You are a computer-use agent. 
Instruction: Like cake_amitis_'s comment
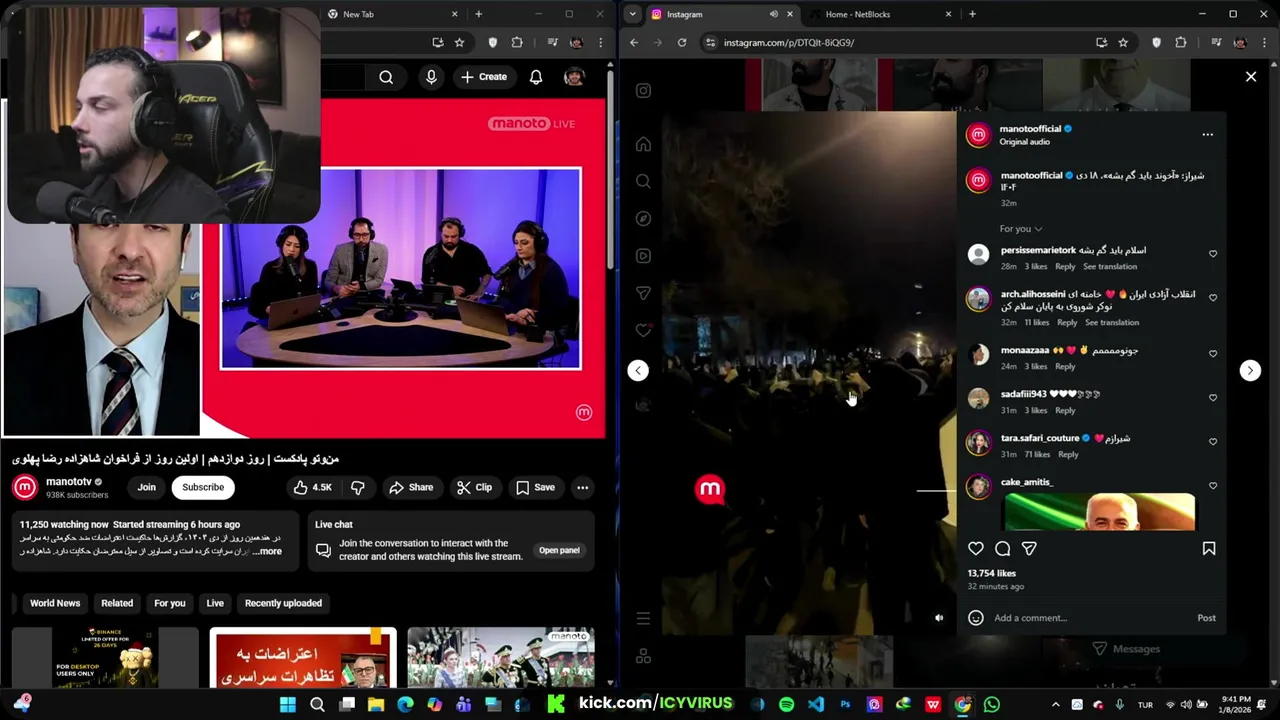pyautogui.click(x=1213, y=485)
